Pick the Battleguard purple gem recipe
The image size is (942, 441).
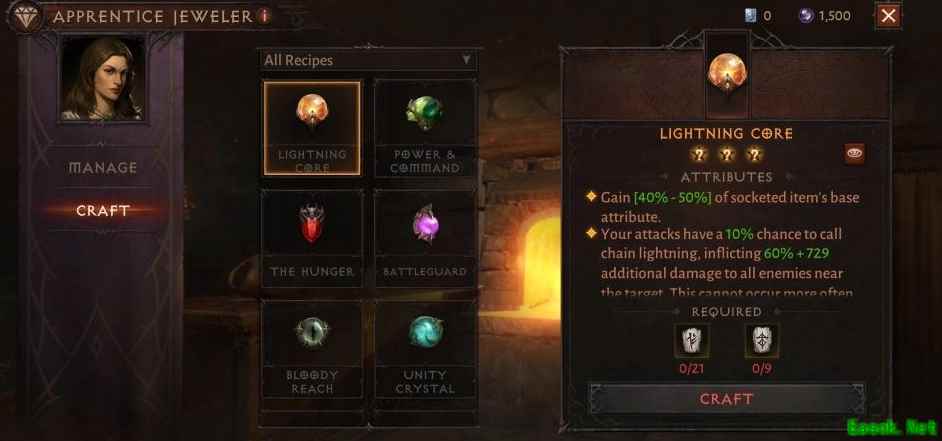425,239
